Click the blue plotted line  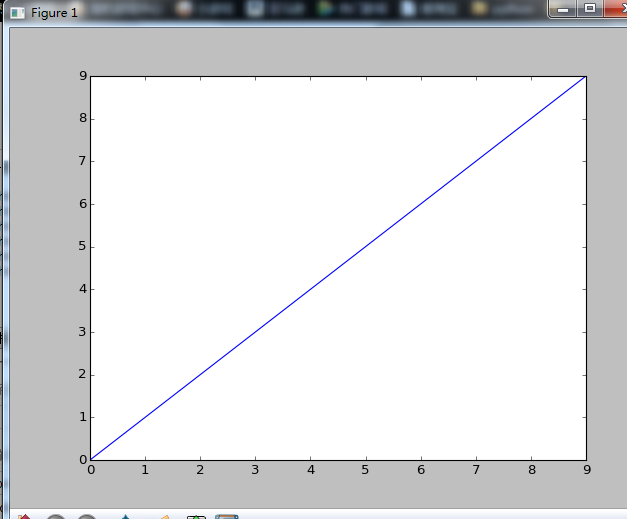pos(338,268)
